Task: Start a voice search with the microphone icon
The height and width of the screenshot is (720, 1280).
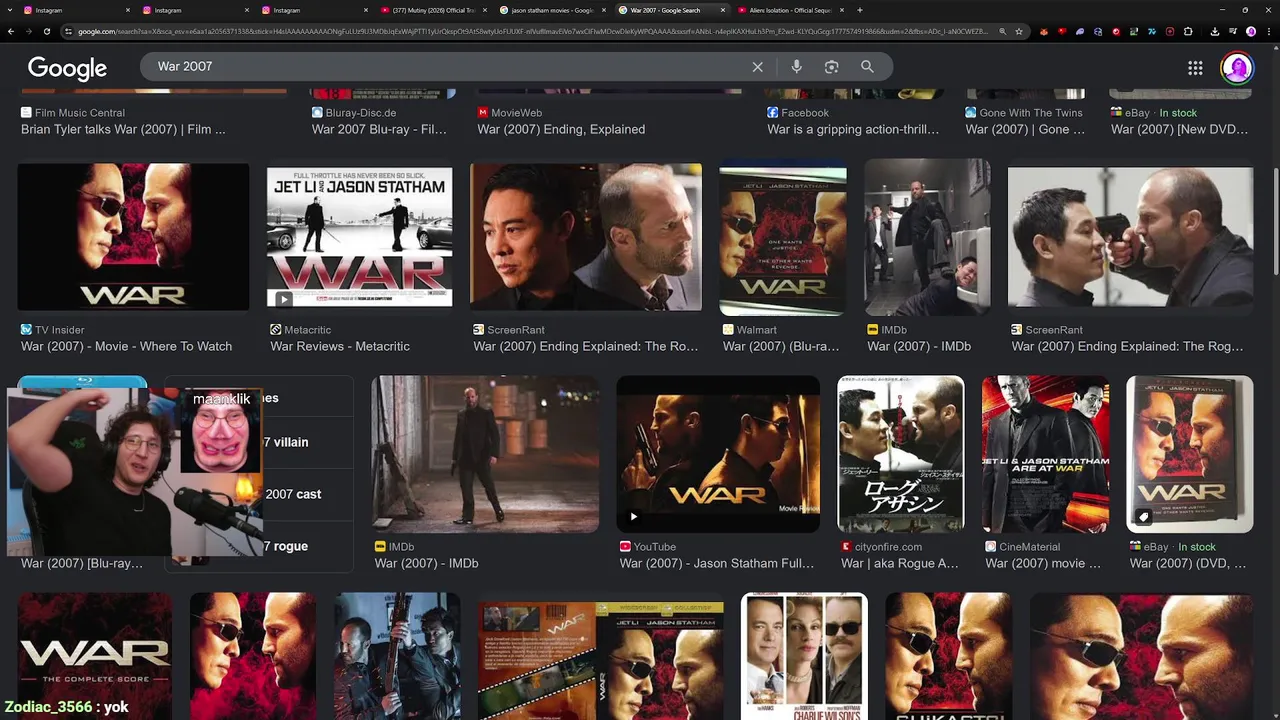Action: click(x=796, y=67)
